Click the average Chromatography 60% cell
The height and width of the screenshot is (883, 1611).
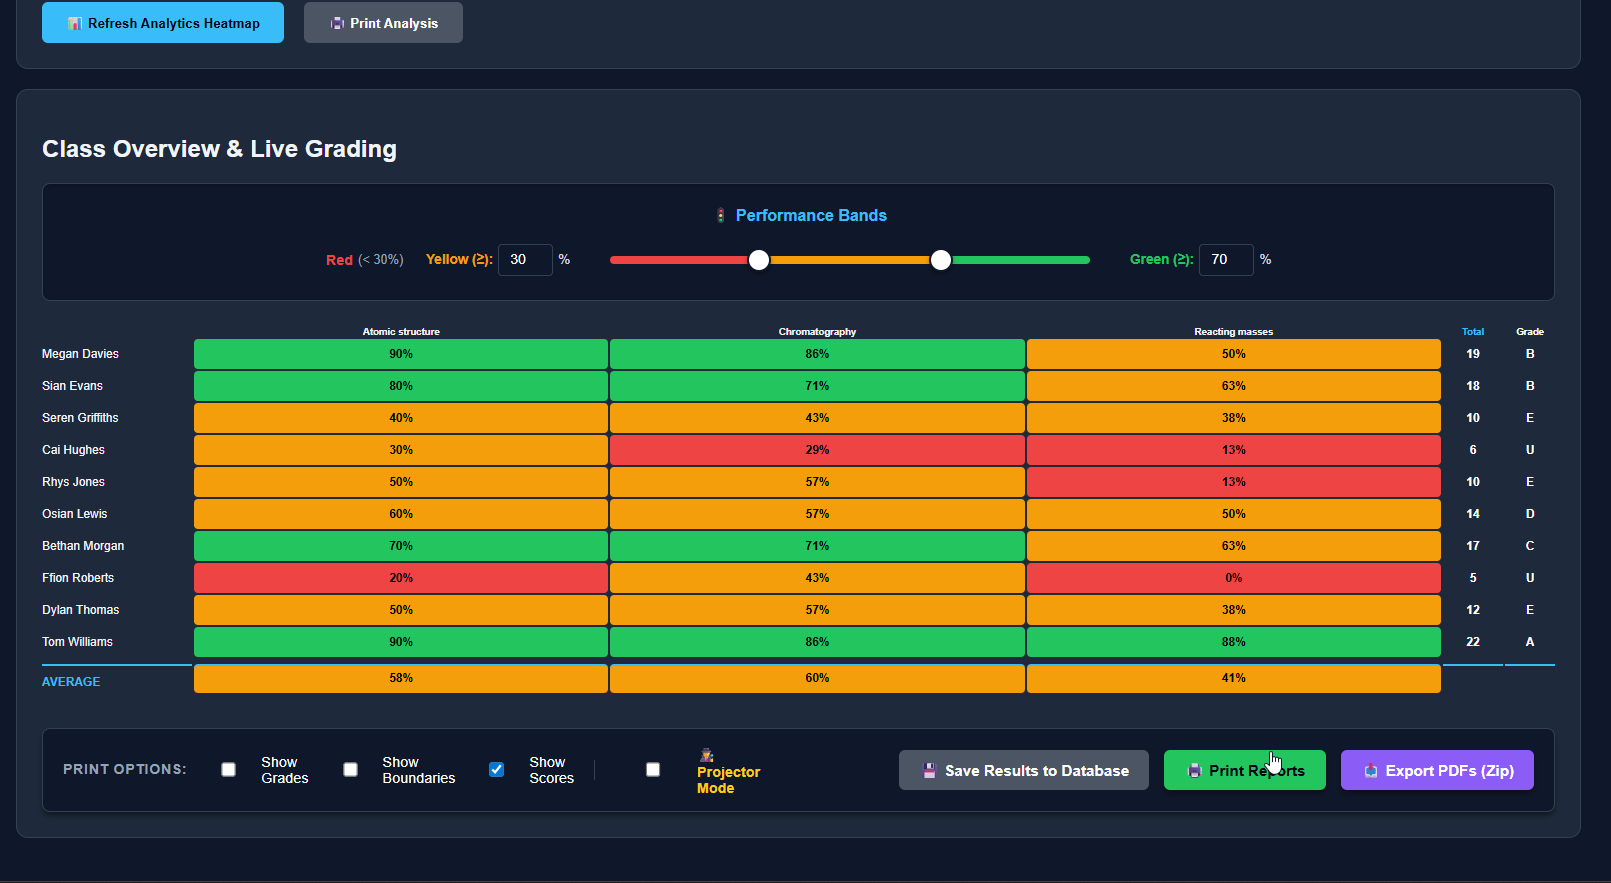817,678
